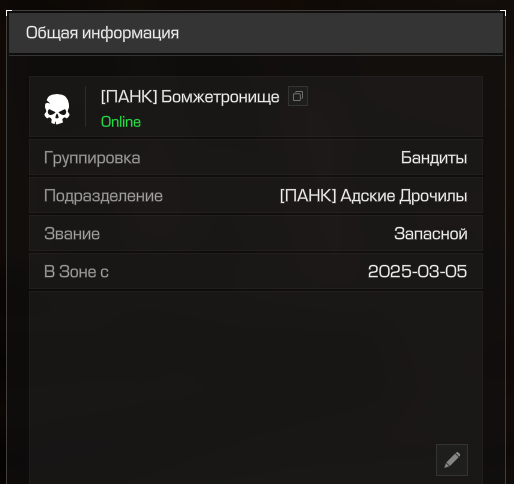Select the Запасной rank value
Viewport: 514px width, 484px height.
tap(431, 234)
